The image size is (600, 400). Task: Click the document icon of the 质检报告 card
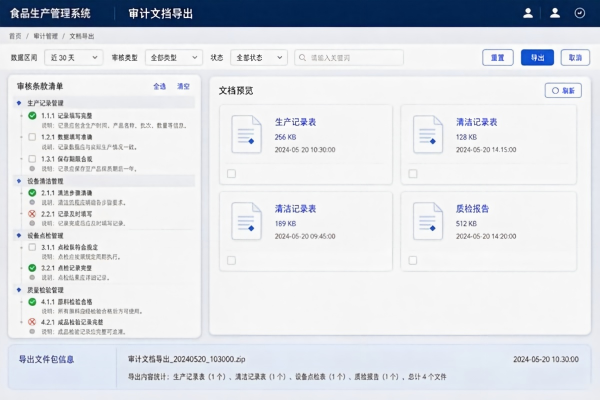tap(428, 221)
